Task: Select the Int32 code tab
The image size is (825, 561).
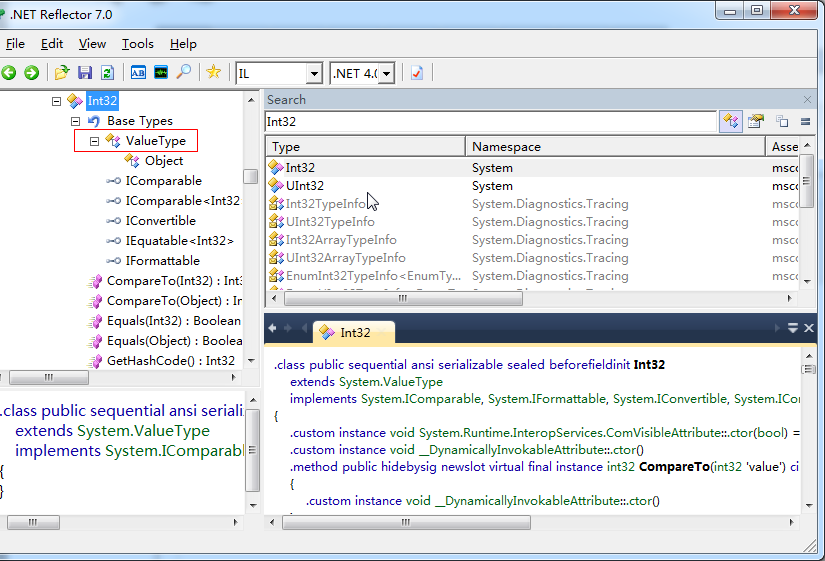Action: click(x=355, y=332)
